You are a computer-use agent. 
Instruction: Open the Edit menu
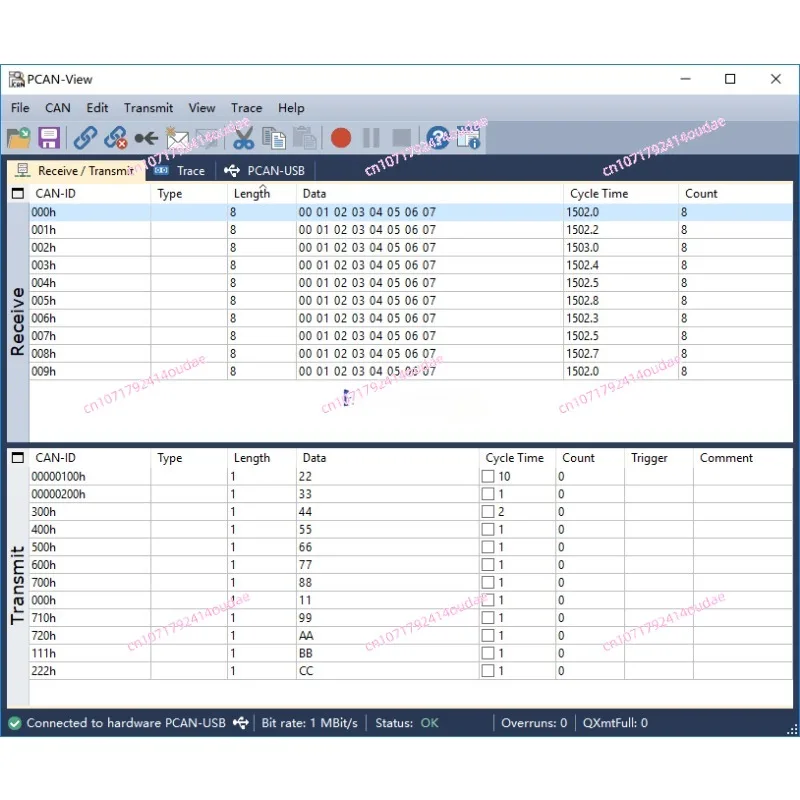(97, 108)
